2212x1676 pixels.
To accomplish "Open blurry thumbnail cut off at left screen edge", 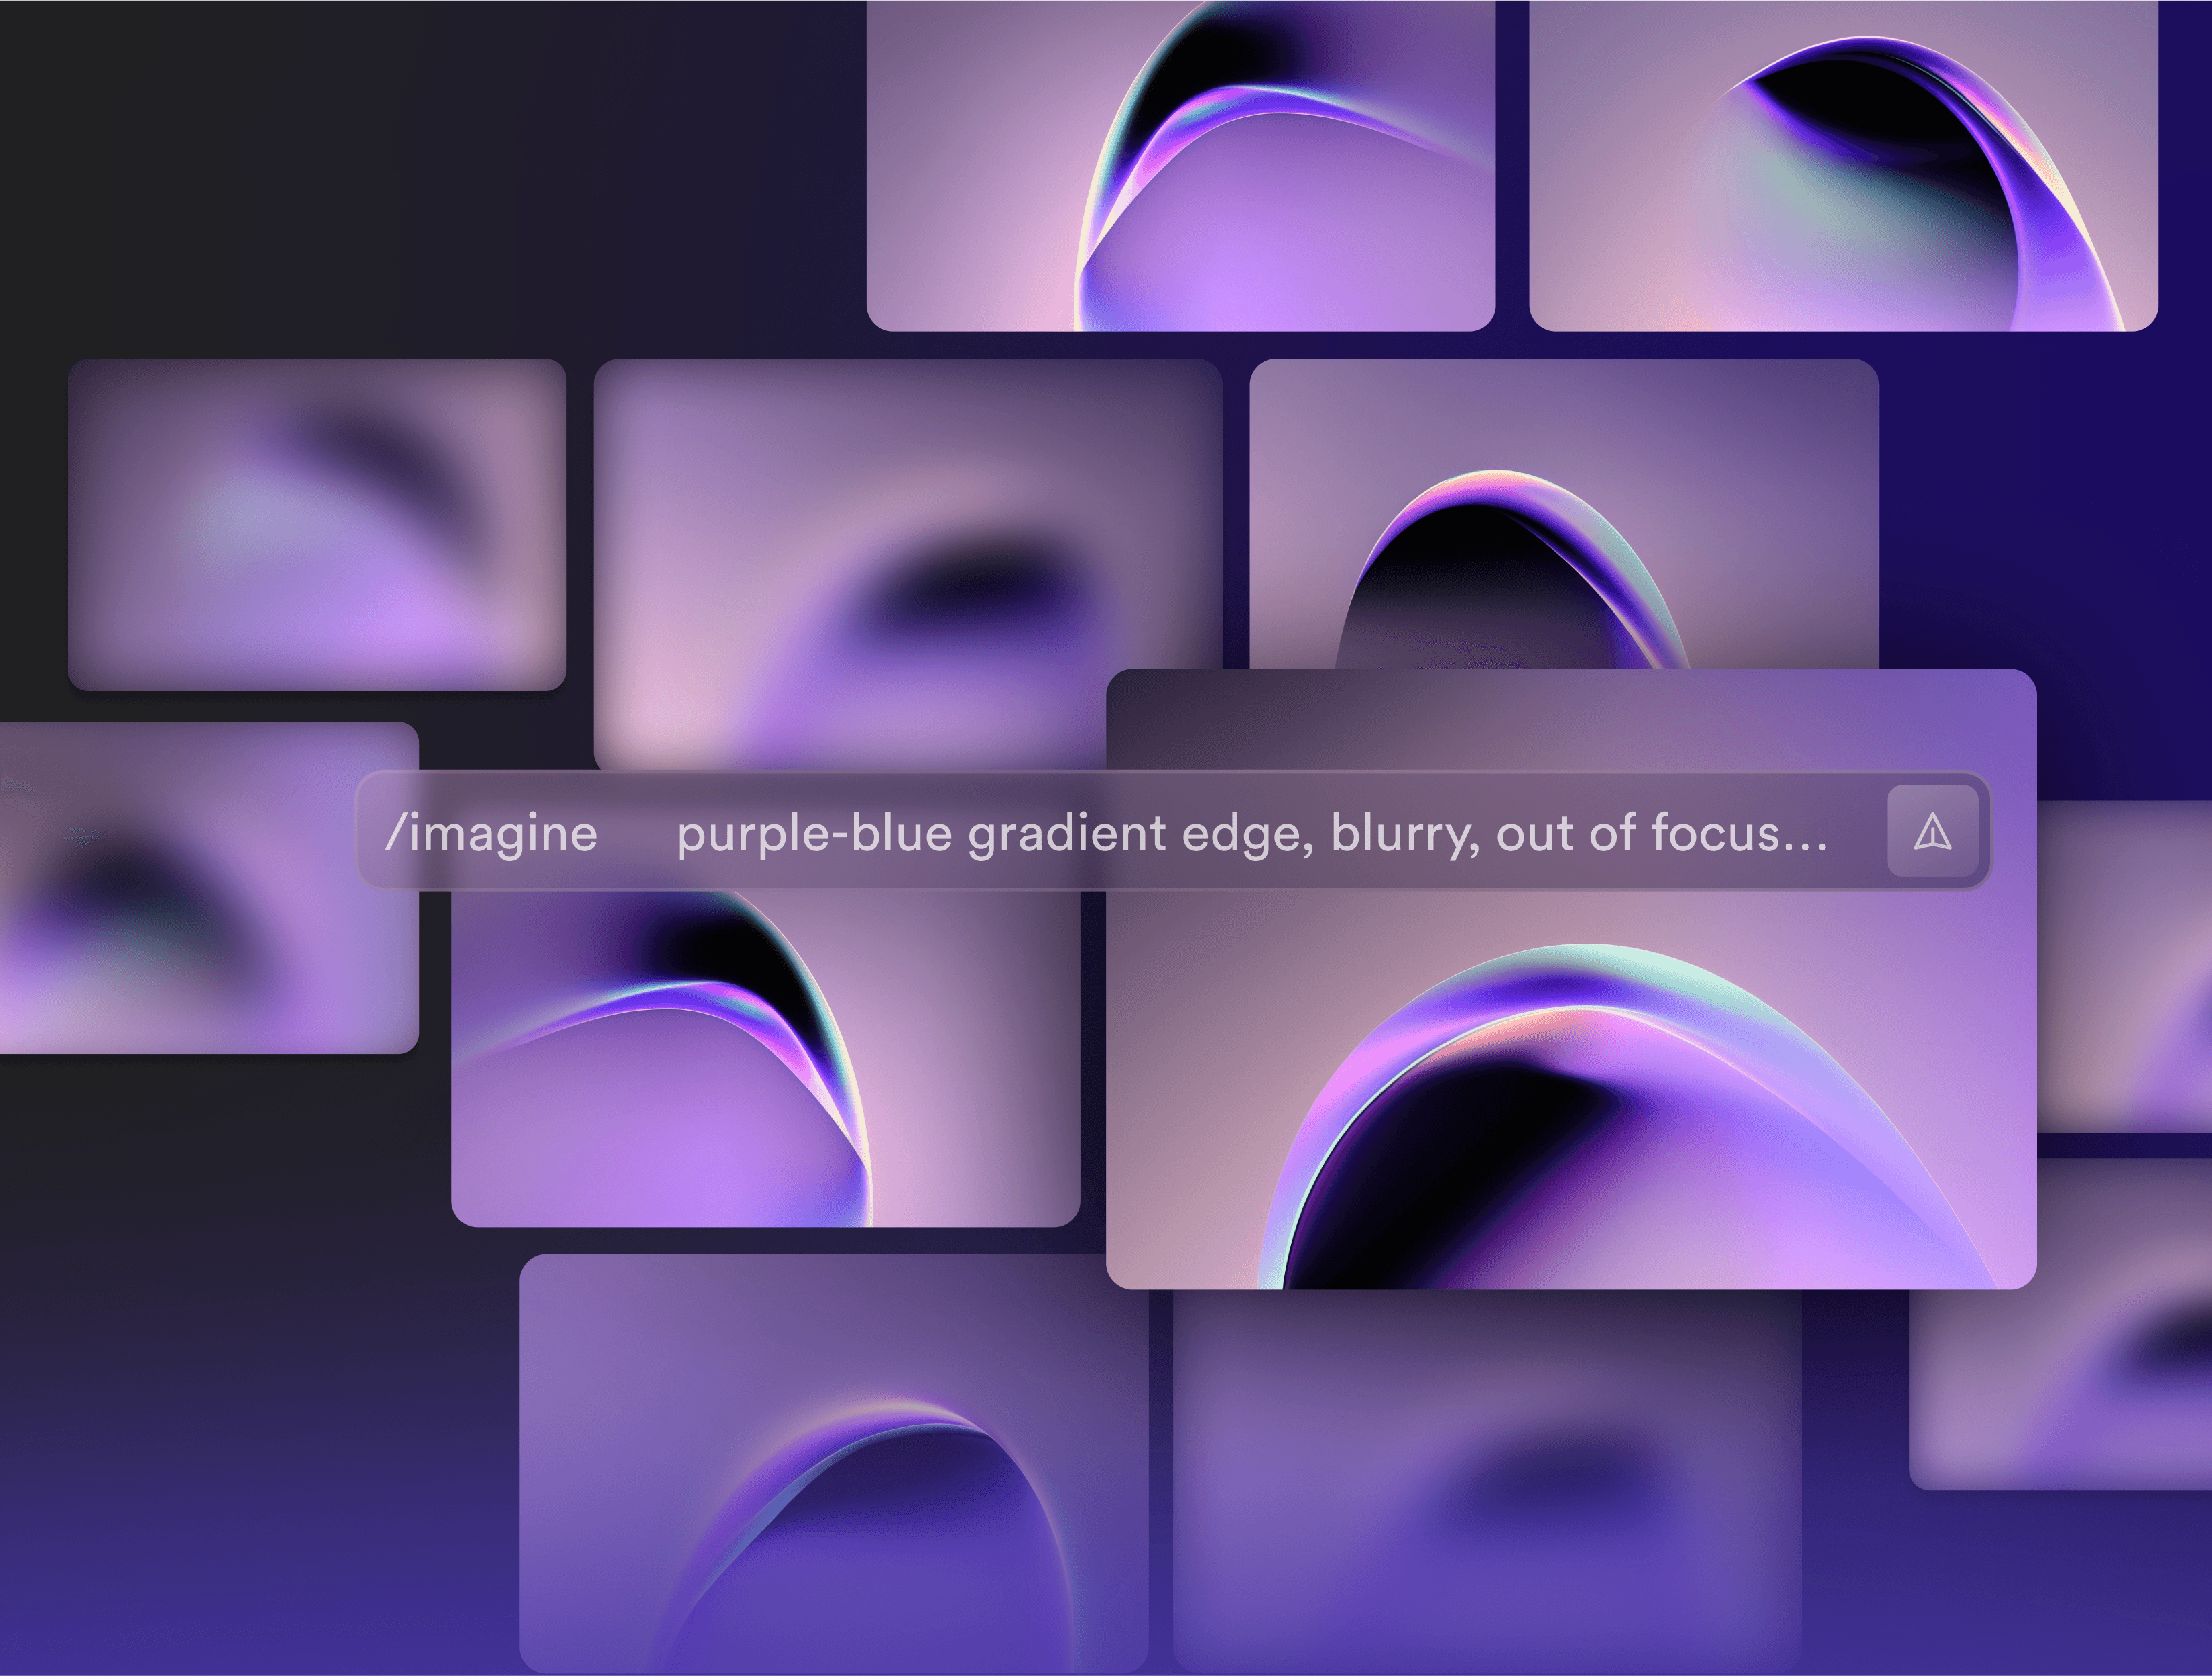I will pos(200,960).
